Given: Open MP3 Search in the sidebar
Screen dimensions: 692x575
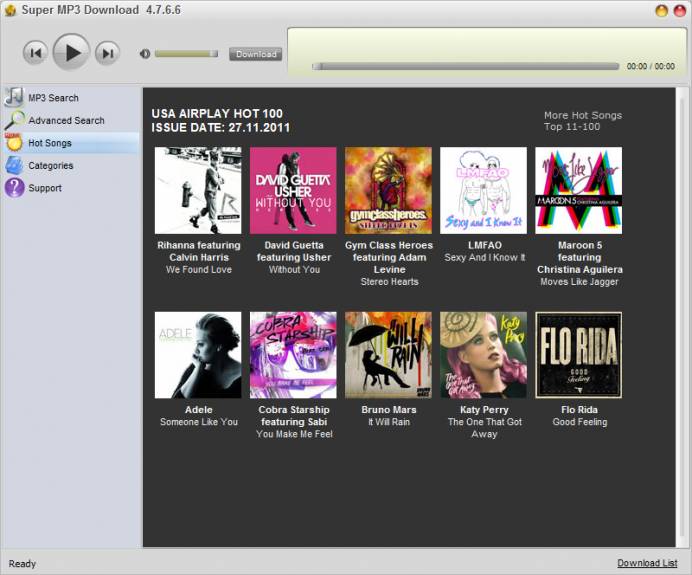Looking at the screenshot, I should tap(53, 98).
